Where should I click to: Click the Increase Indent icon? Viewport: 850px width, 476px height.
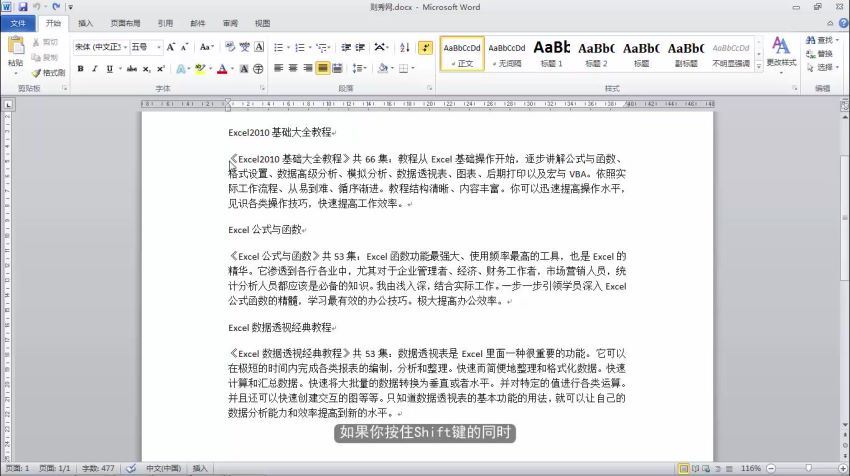coord(360,48)
